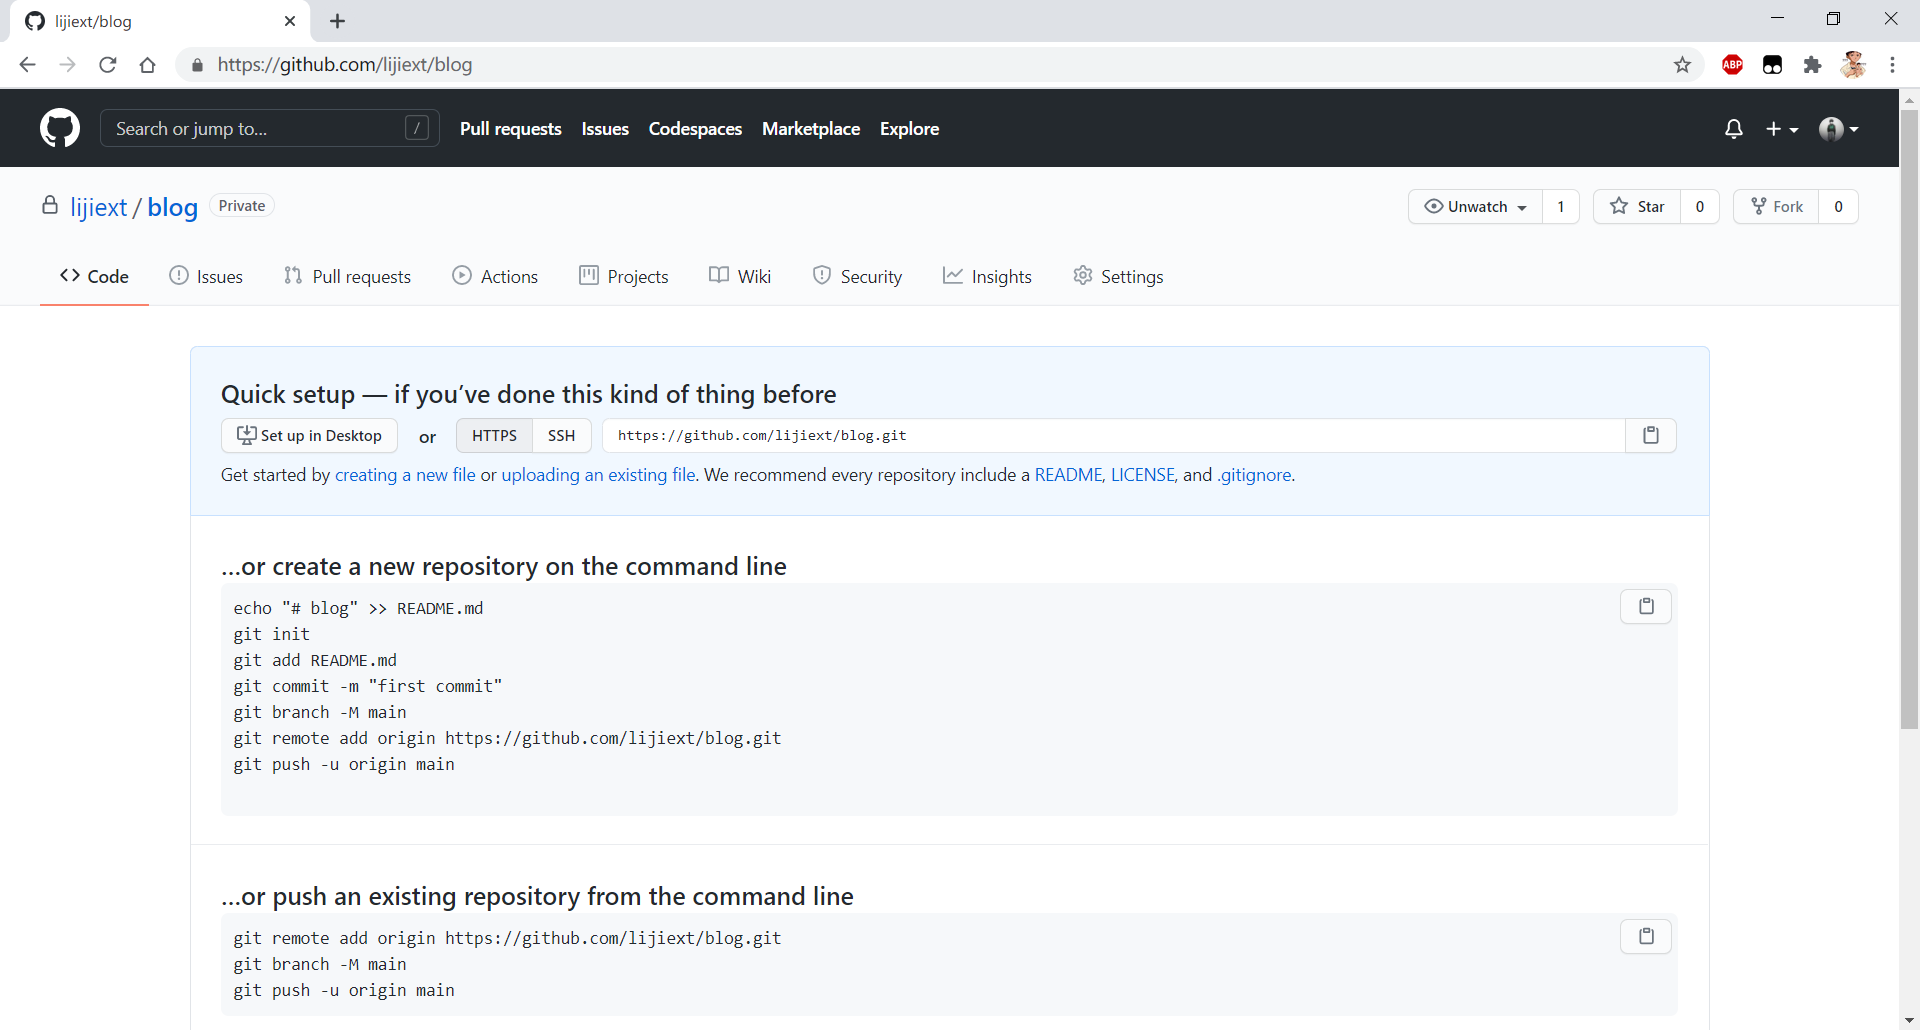Open the Chrome profile avatar
Screen dimensions: 1920x1030
1853,65
